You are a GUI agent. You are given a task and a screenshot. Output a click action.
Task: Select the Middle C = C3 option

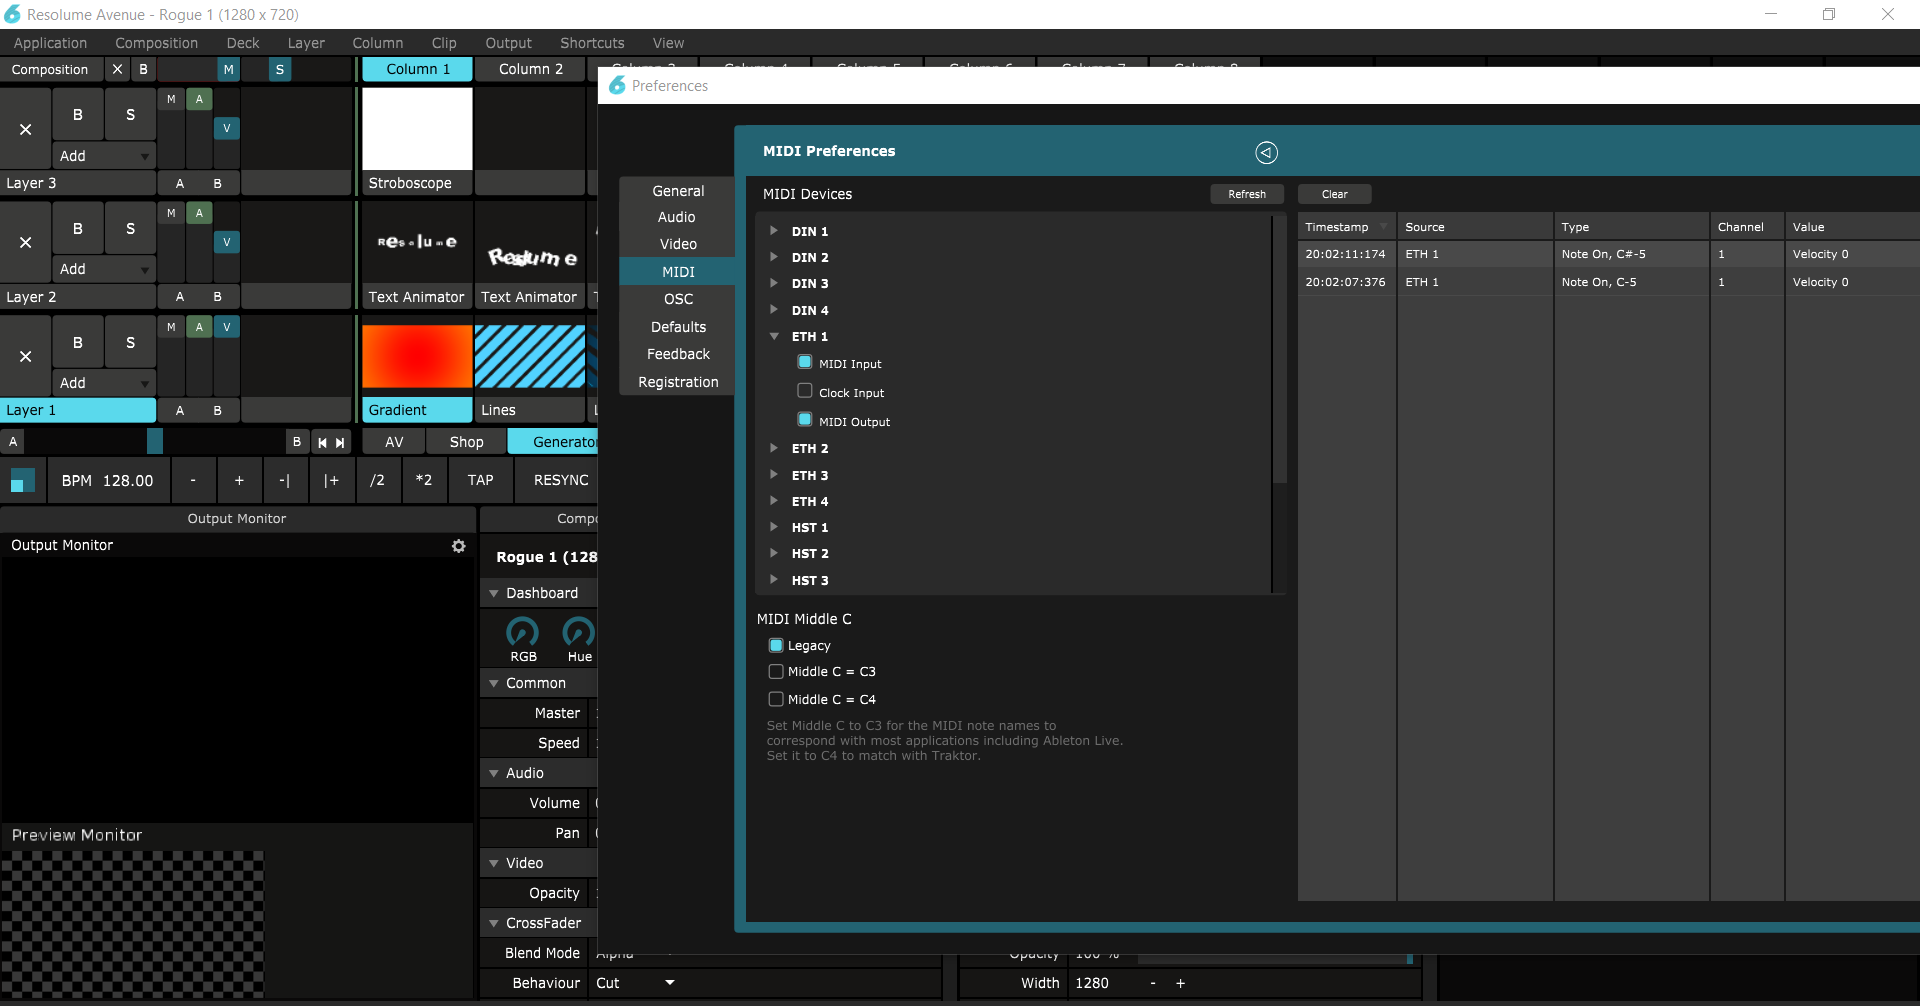click(x=776, y=672)
